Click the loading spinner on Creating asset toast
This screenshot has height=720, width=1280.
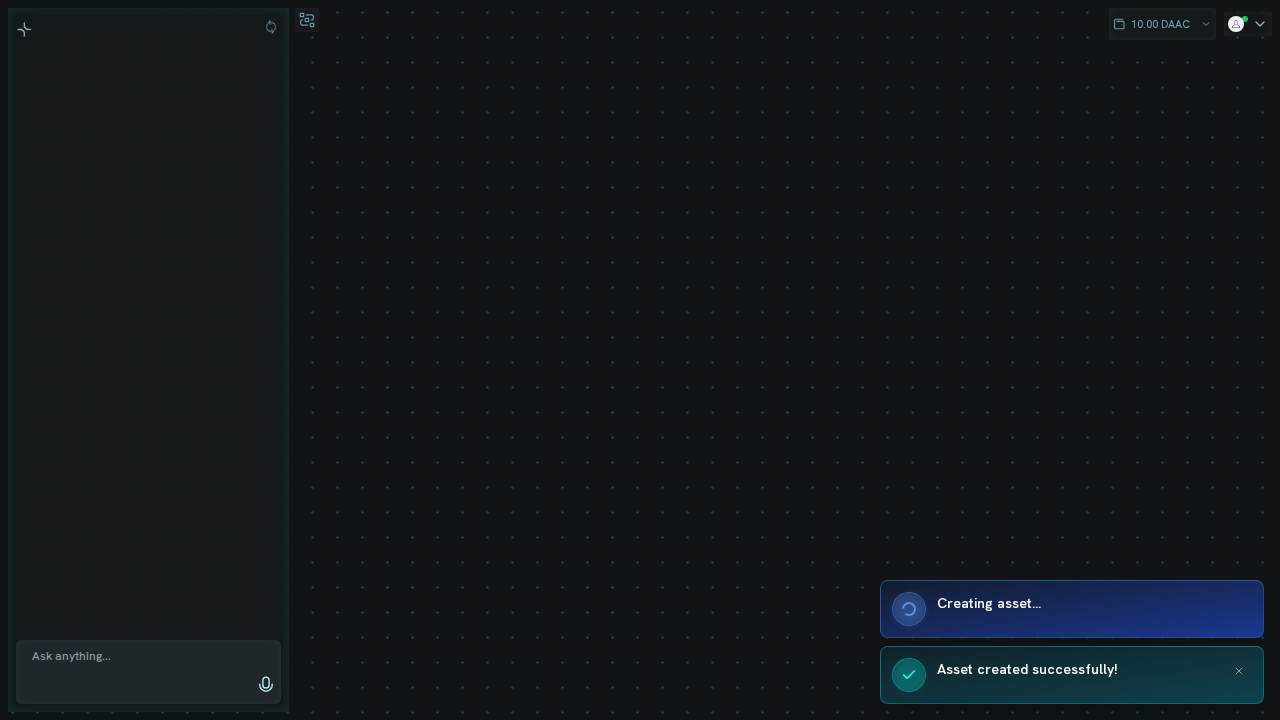click(909, 609)
